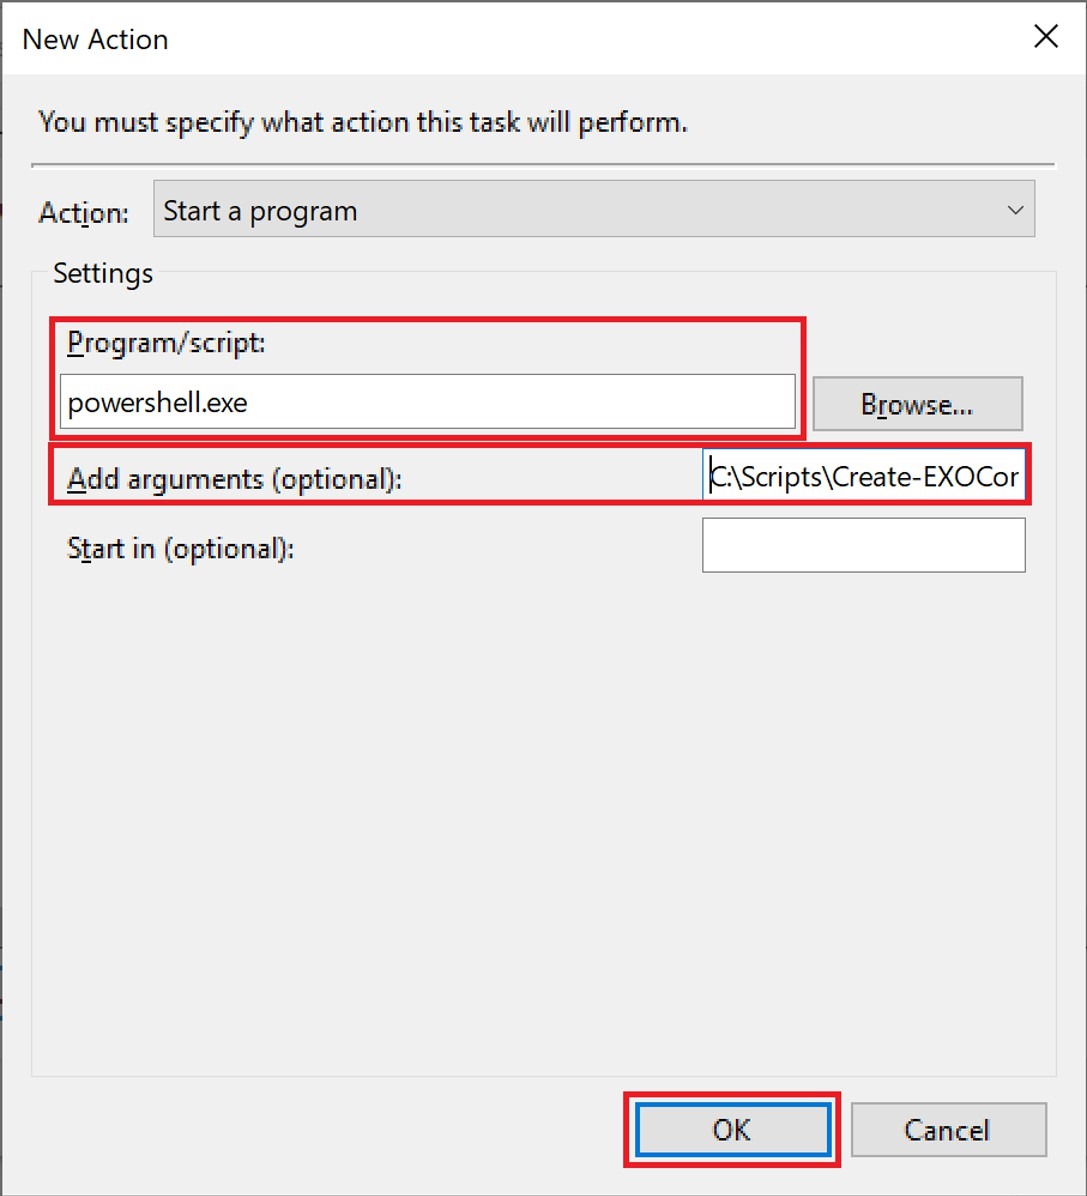Image resolution: width=1087 pixels, height=1196 pixels.
Task: Click the empty Start in text box
Action: [x=864, y=545]
